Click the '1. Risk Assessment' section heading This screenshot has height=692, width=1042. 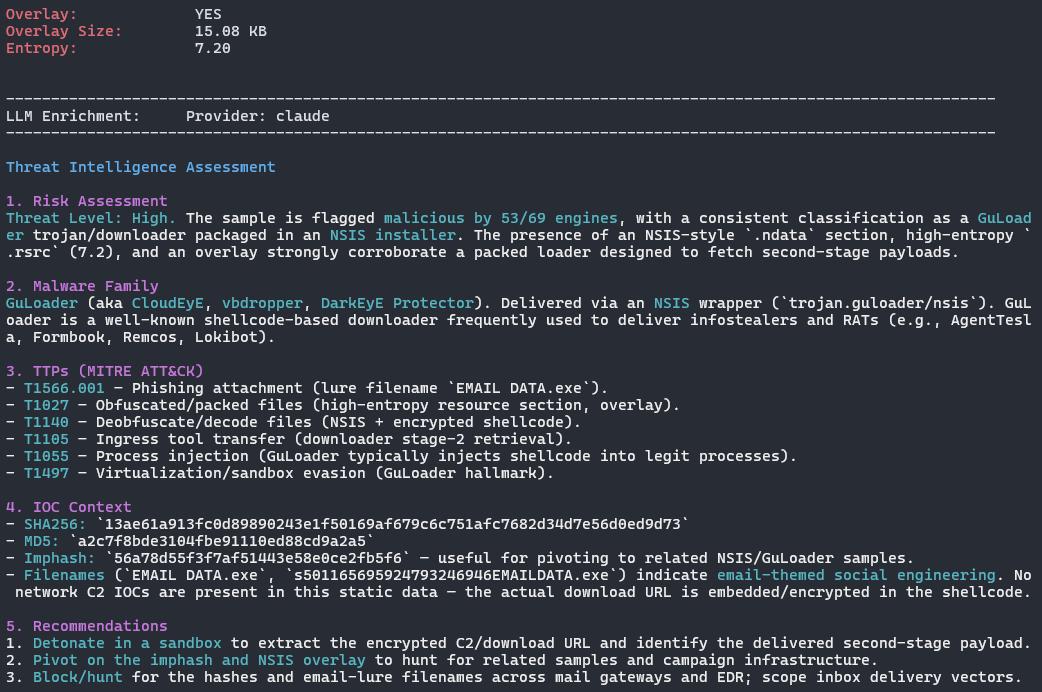[86, 201]
